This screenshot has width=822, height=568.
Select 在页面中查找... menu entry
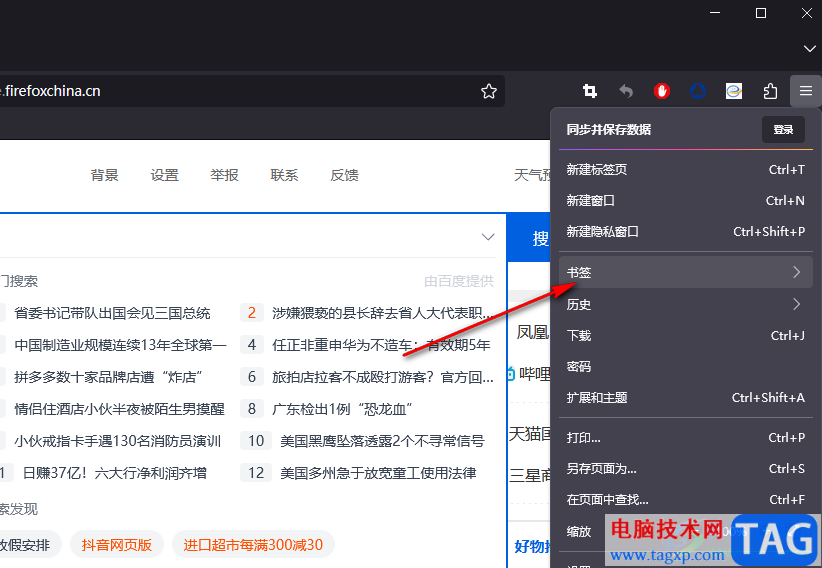click(686, 499)
